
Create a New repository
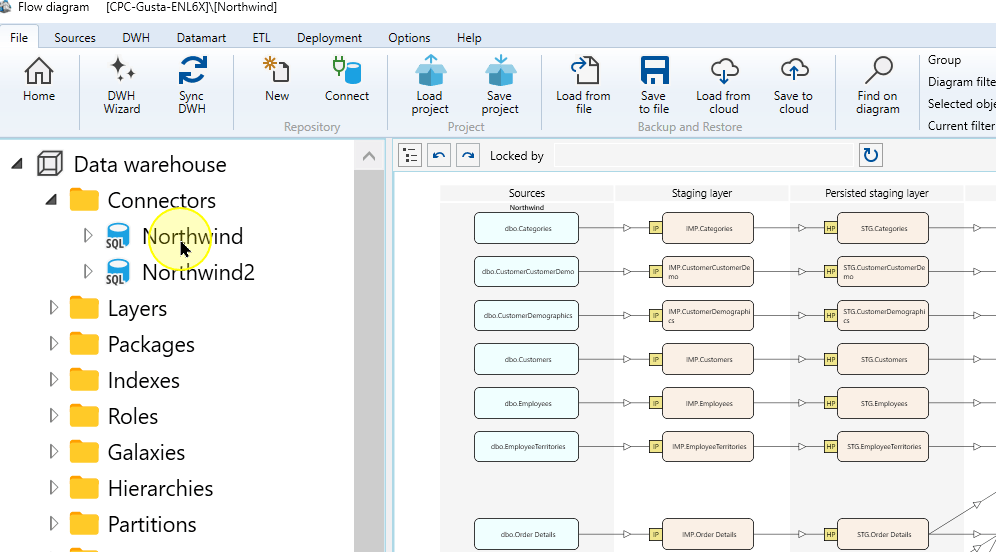point(277,80)
